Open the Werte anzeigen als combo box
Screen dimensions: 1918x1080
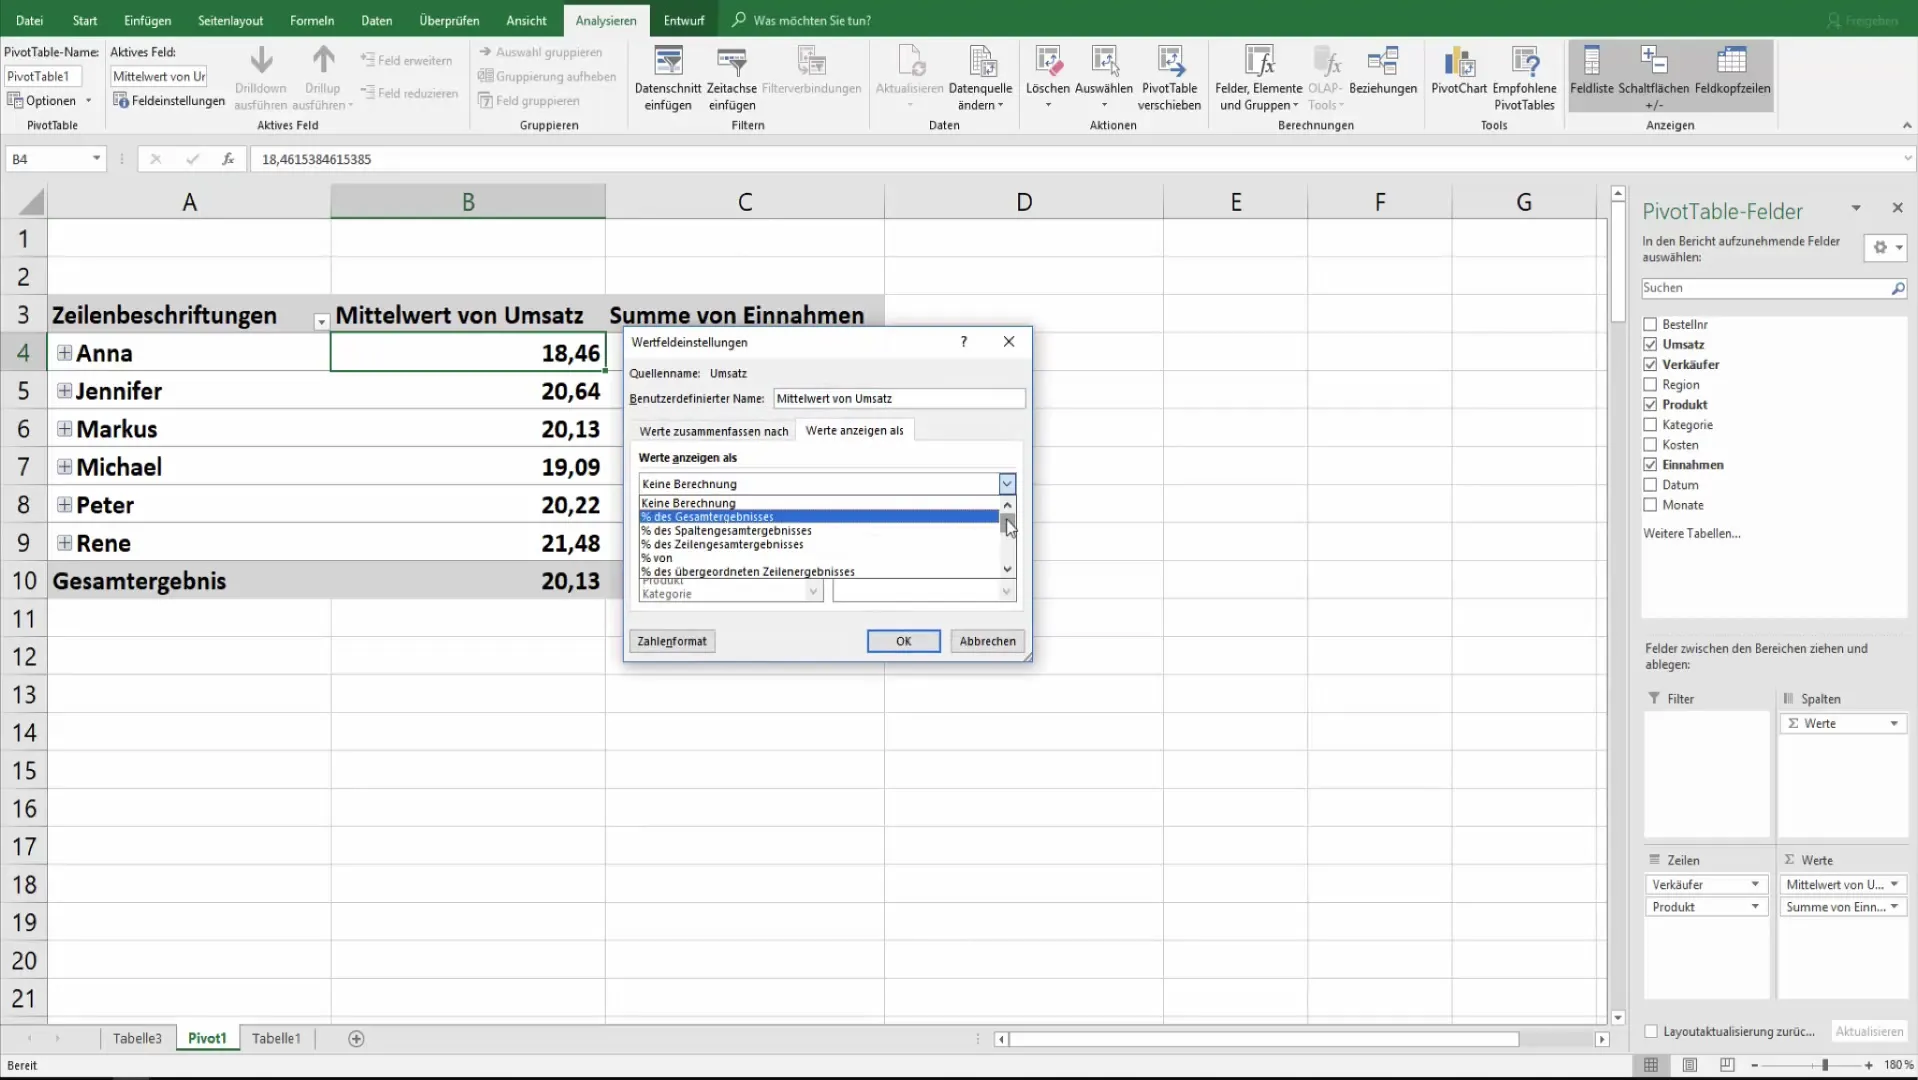tap(827, 484)
